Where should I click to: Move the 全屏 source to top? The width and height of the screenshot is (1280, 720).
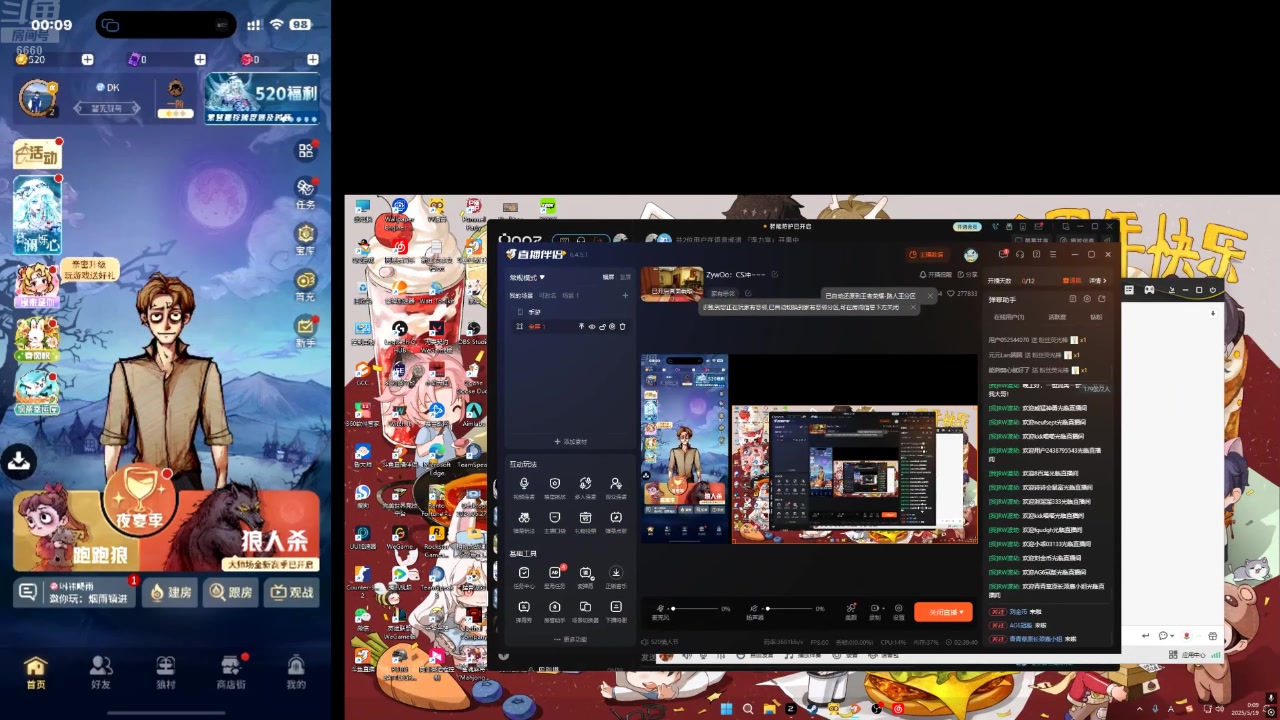click(x=581, y=327)
